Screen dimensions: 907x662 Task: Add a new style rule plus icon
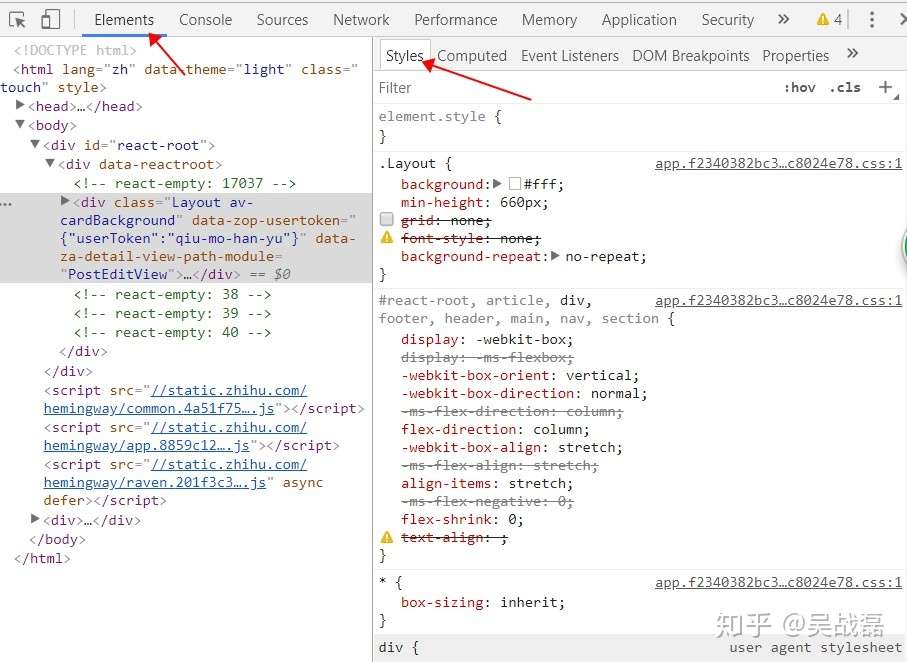885,87
